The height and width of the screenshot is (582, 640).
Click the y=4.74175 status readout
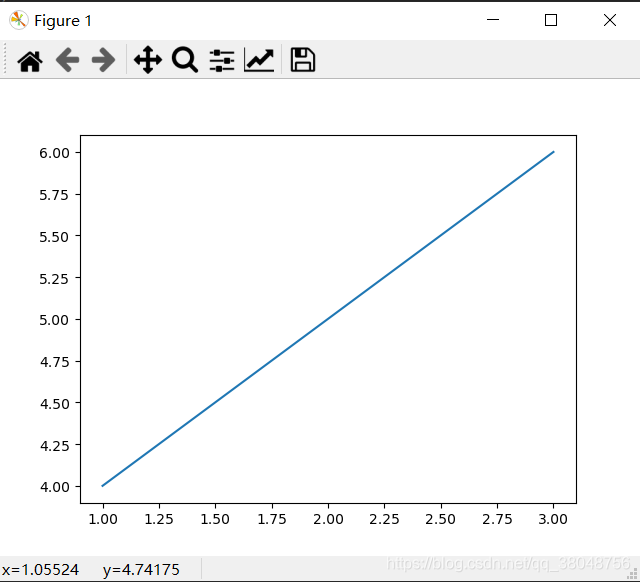(x=141, y=570)
